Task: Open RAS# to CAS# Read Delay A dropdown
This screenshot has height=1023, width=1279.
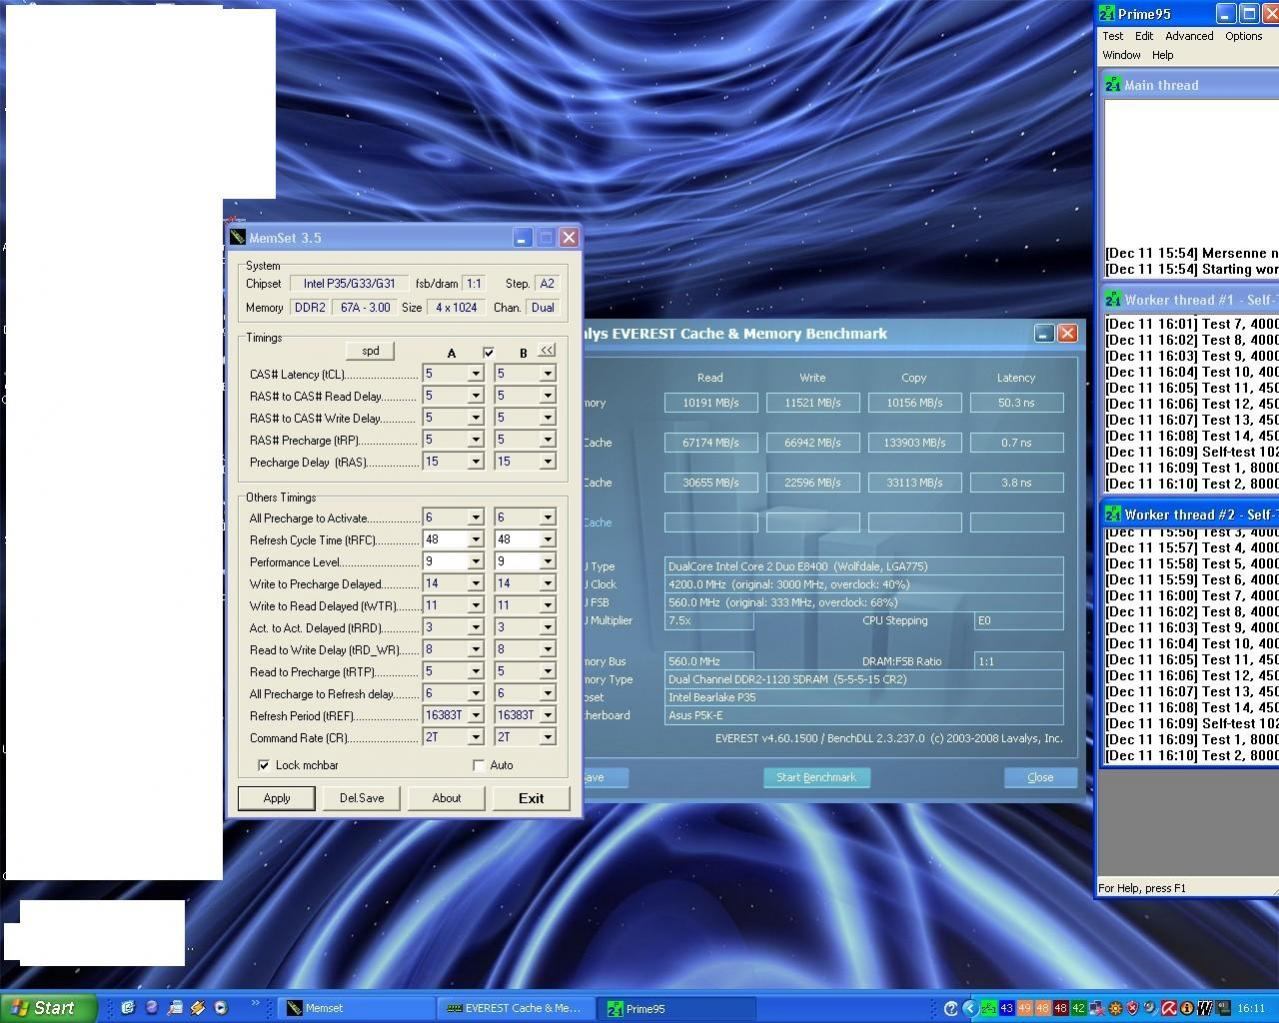Action: (475, 396)
